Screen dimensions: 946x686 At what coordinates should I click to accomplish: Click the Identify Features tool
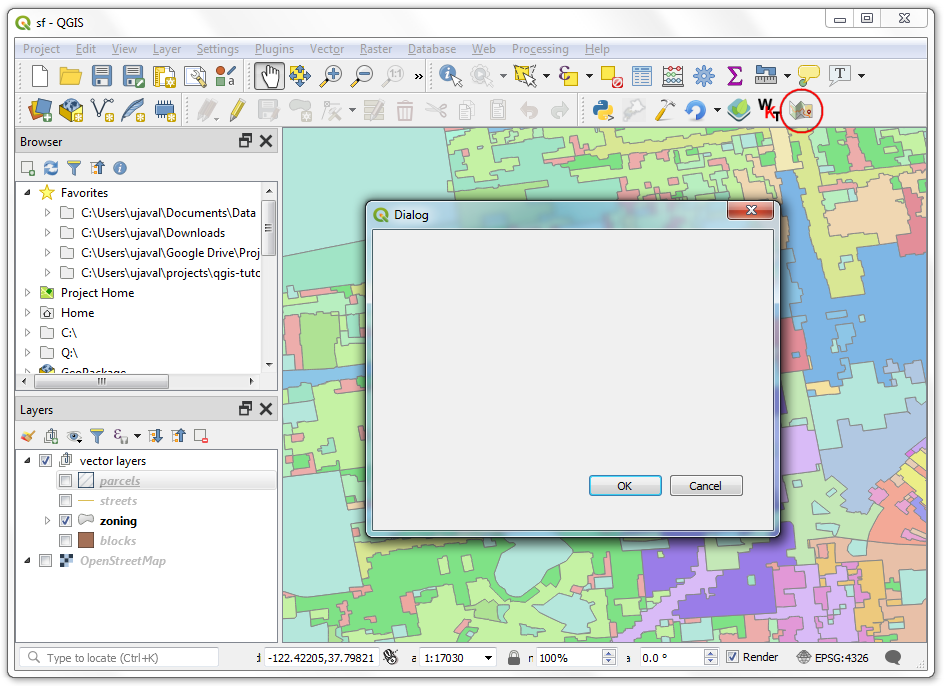click(449, 76)
